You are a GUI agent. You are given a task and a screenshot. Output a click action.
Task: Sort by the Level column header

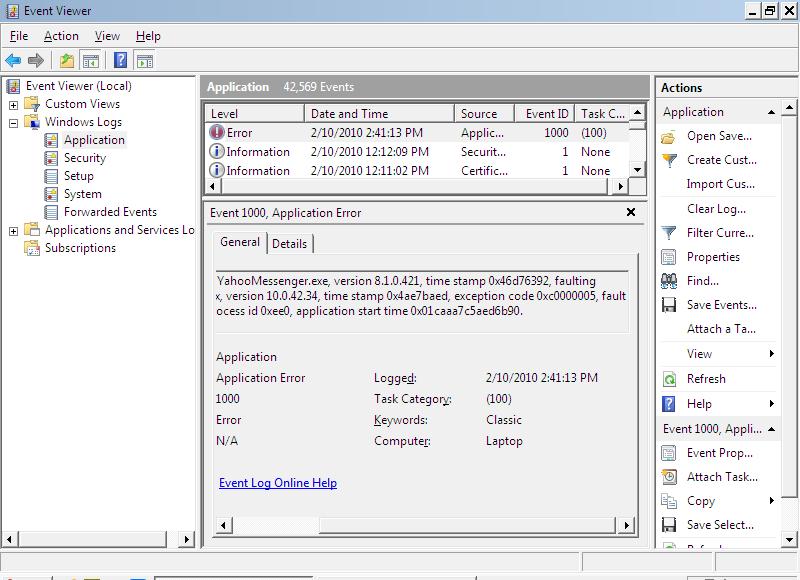pos(255,113)
